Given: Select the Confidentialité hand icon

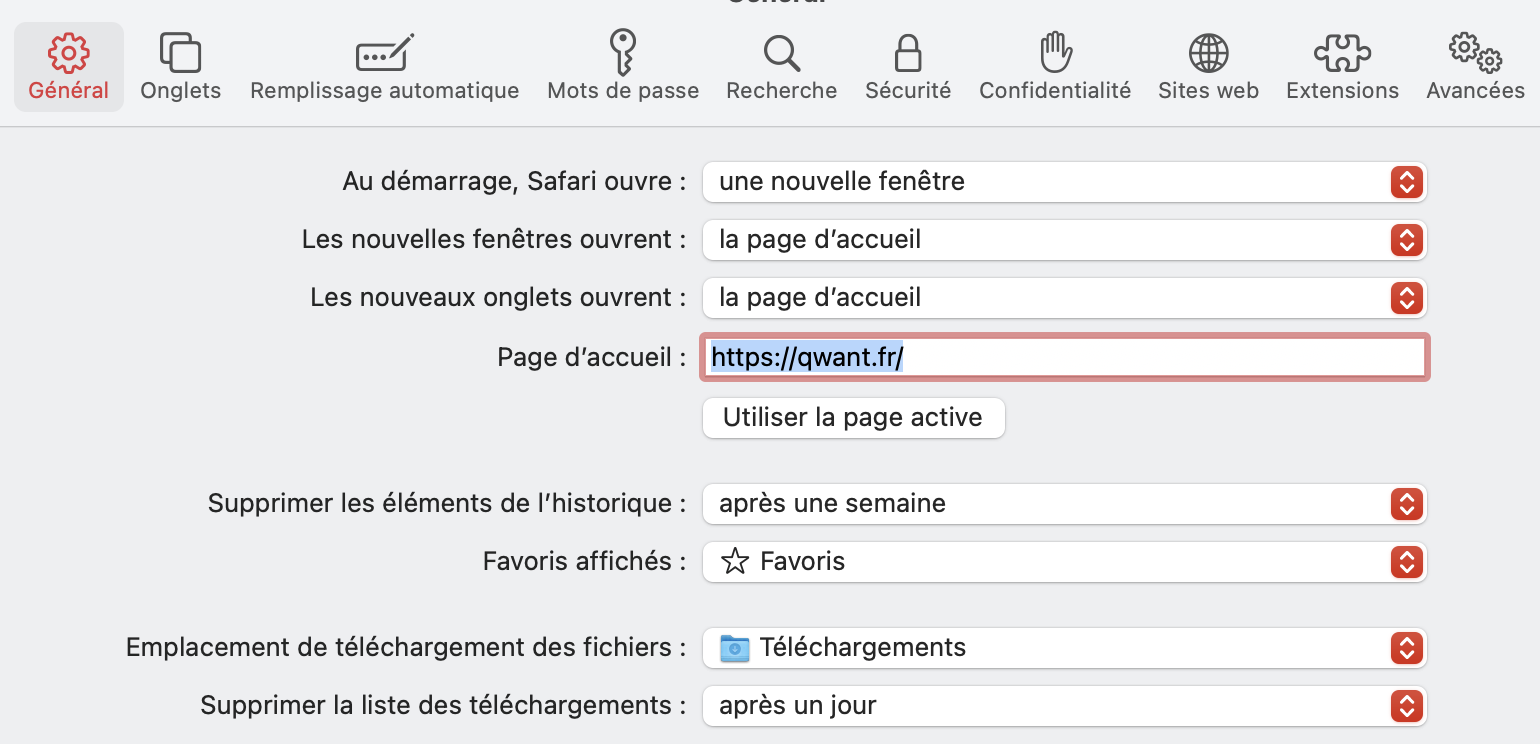Looking at the screenshot, I should [x=1055, y=53].
